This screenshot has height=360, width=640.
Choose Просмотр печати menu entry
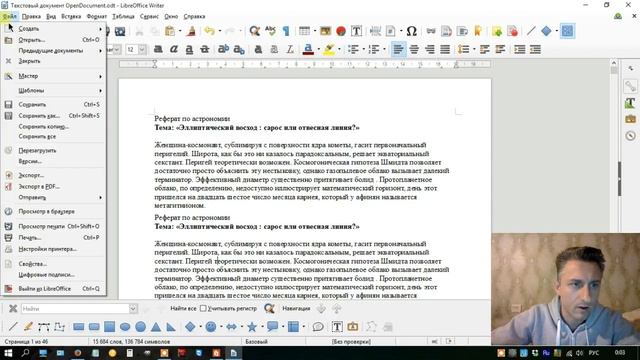point(53,226)
